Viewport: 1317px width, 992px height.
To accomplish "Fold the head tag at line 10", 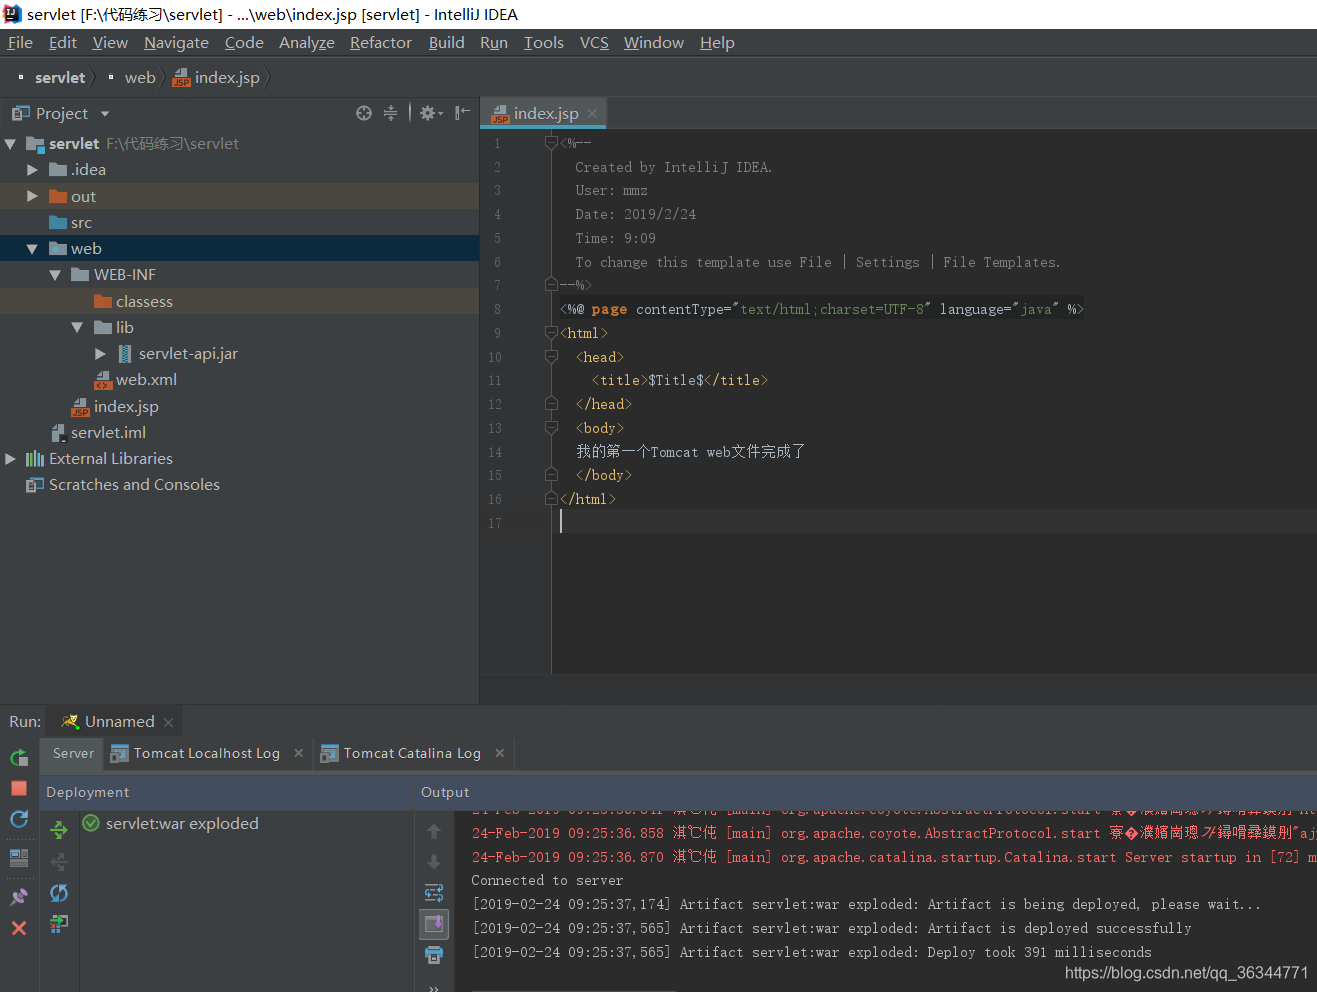I will 551,357.
